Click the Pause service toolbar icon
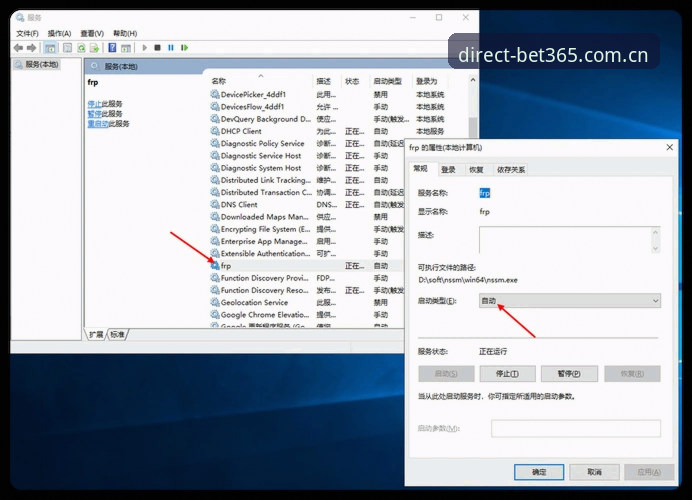 click(171, 48)
